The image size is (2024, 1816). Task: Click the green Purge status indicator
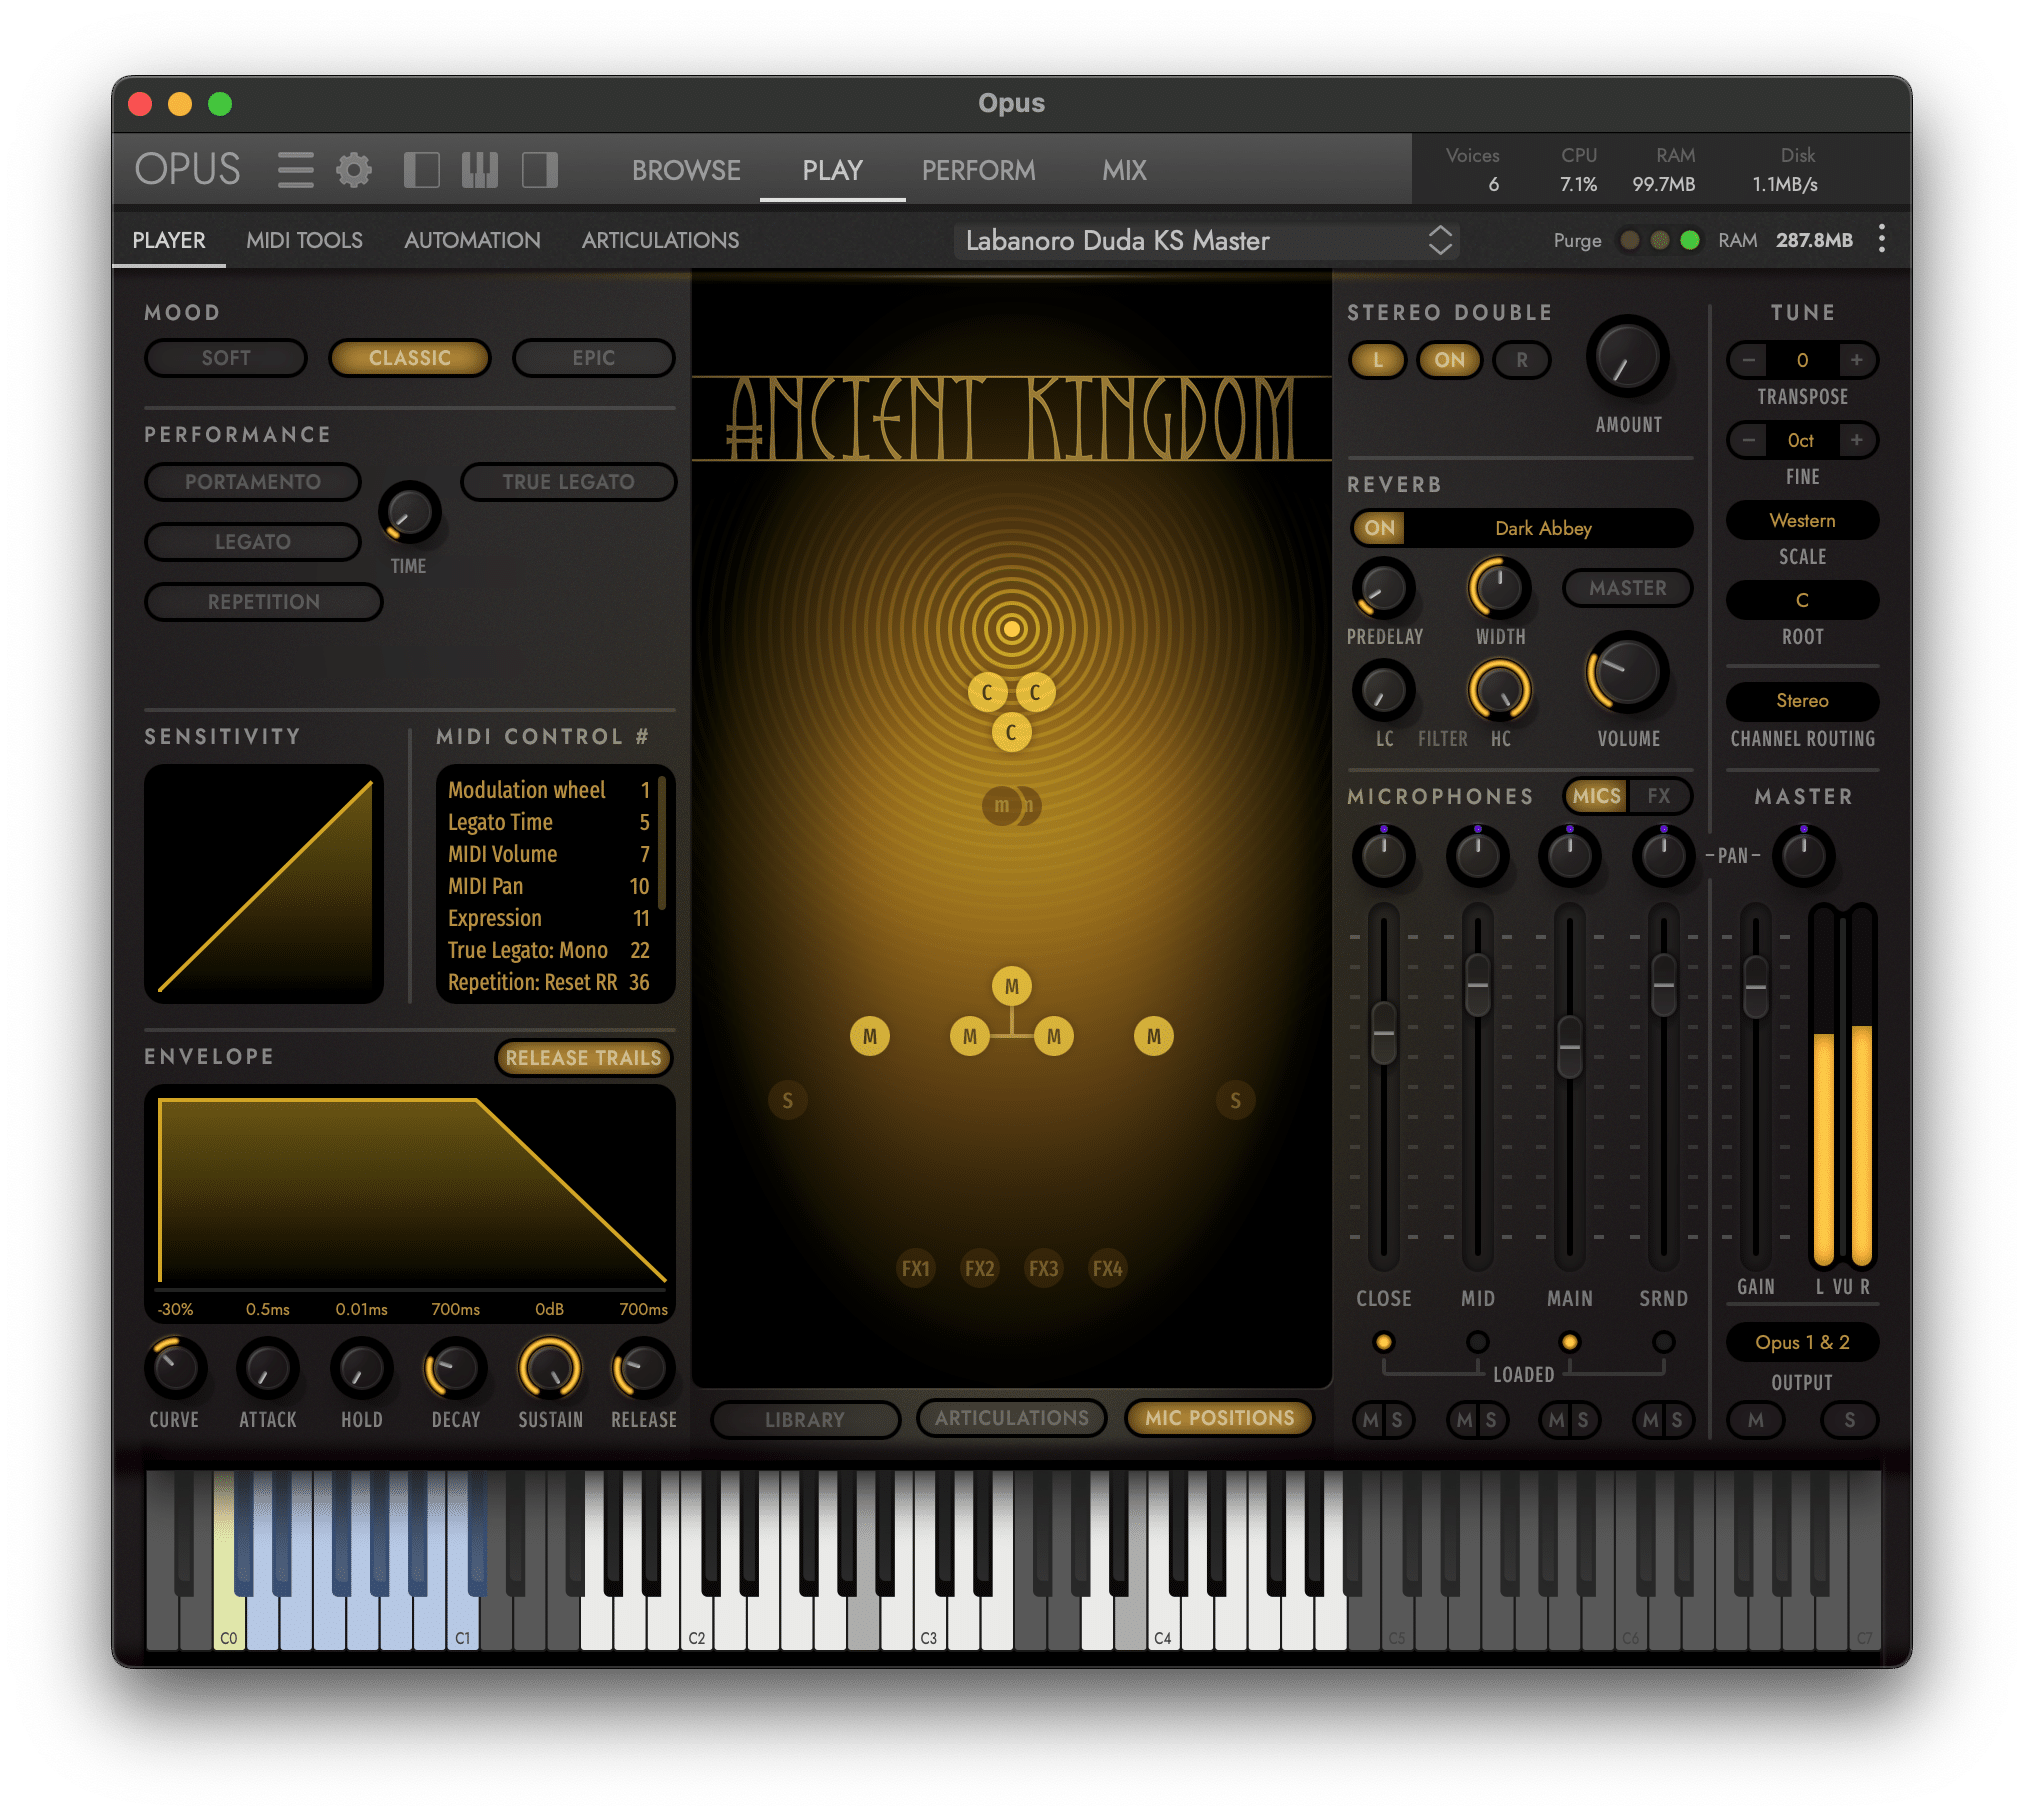1690,240
